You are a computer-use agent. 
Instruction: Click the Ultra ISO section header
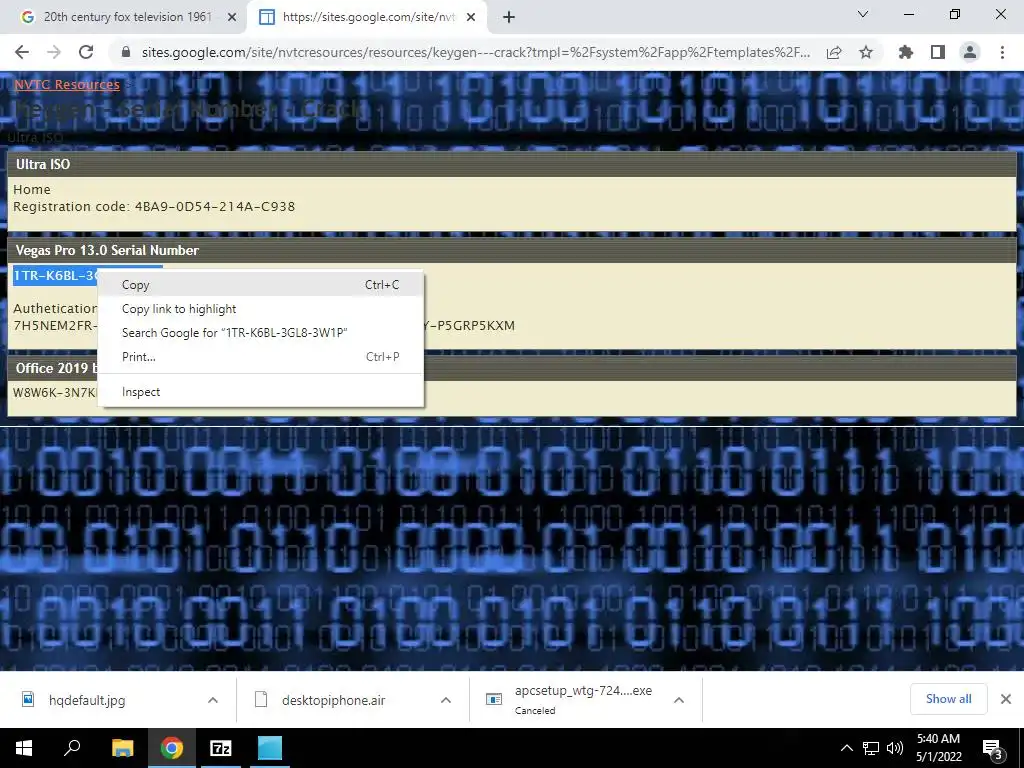[512, 165]
